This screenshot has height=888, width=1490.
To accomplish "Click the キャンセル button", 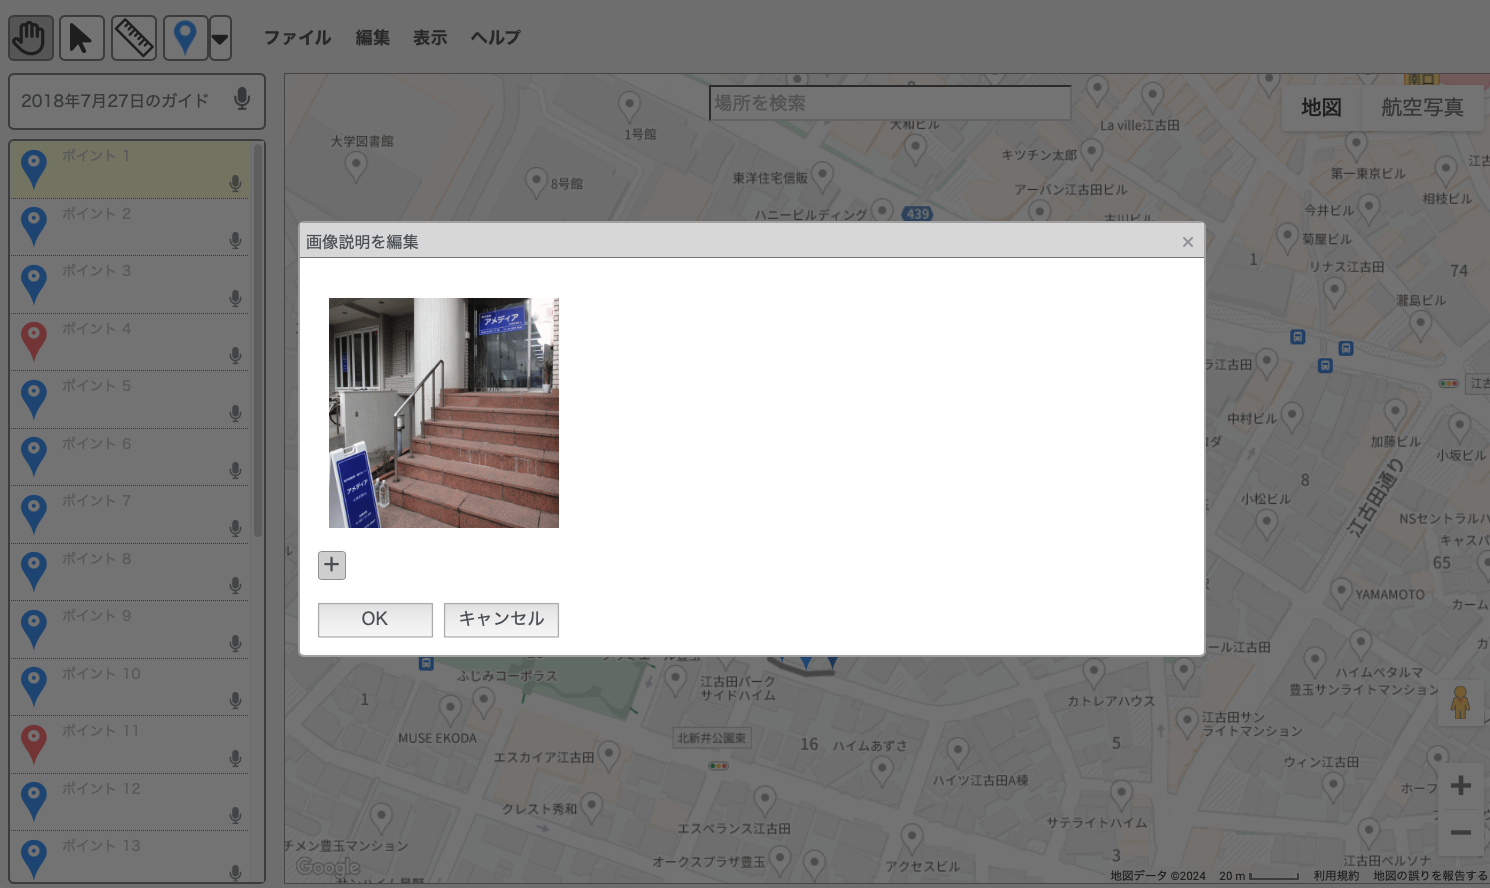I will pyautogui.click(x=501, y=619).
